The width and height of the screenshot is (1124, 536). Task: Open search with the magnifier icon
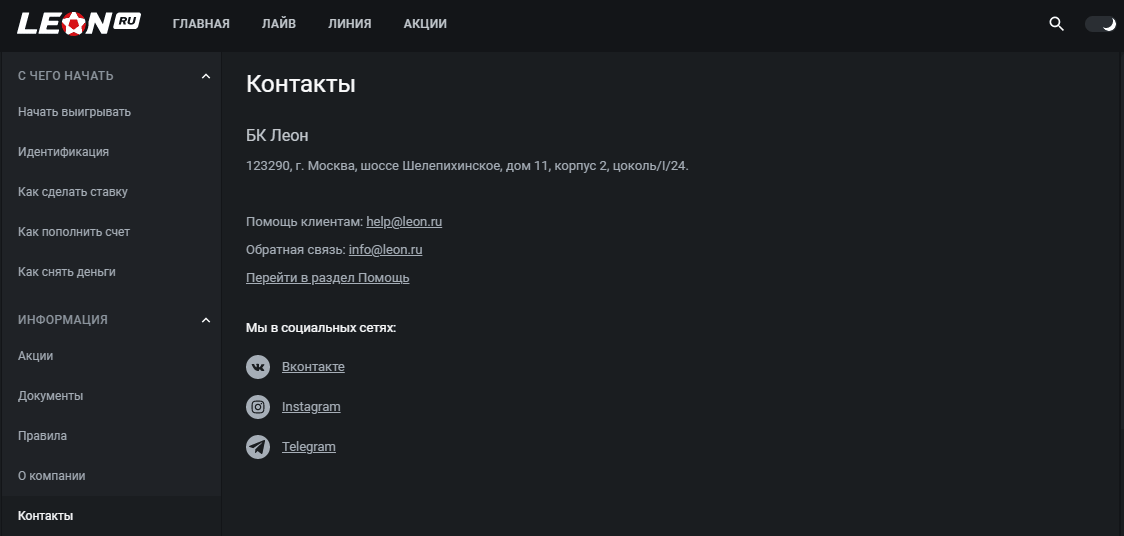pyautogui.click(x=1056, y=24)
